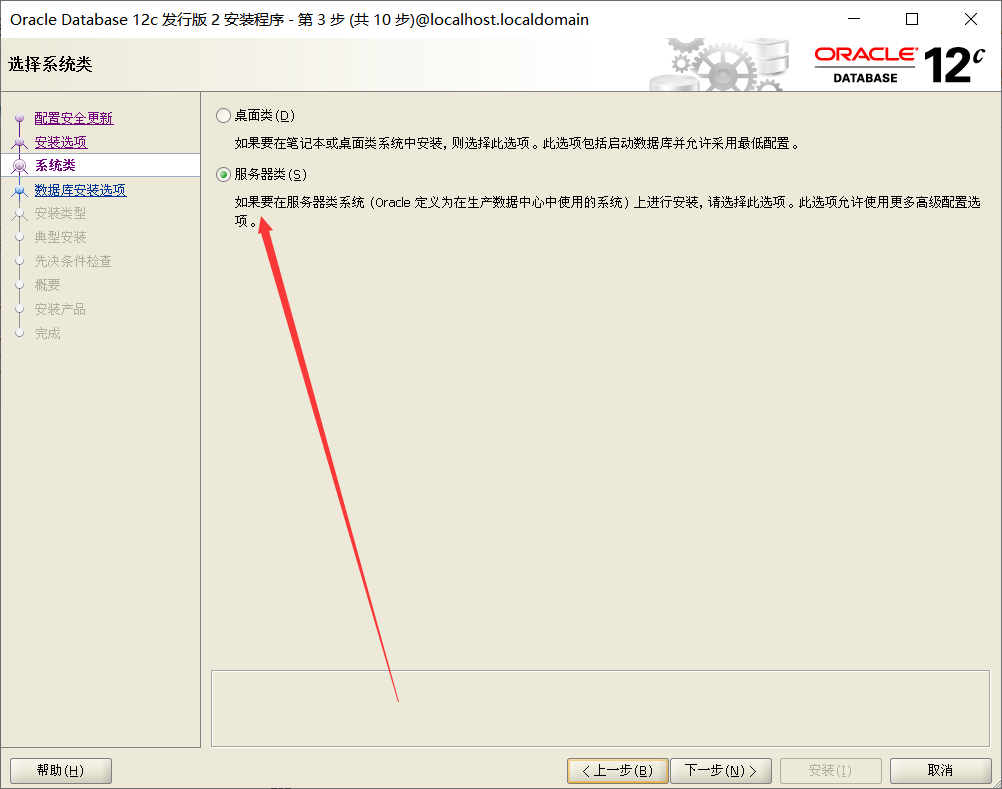This screenshot has height=789, width=1002.
Task: Click the 桌面类 description text
Action: coord(517,143)
